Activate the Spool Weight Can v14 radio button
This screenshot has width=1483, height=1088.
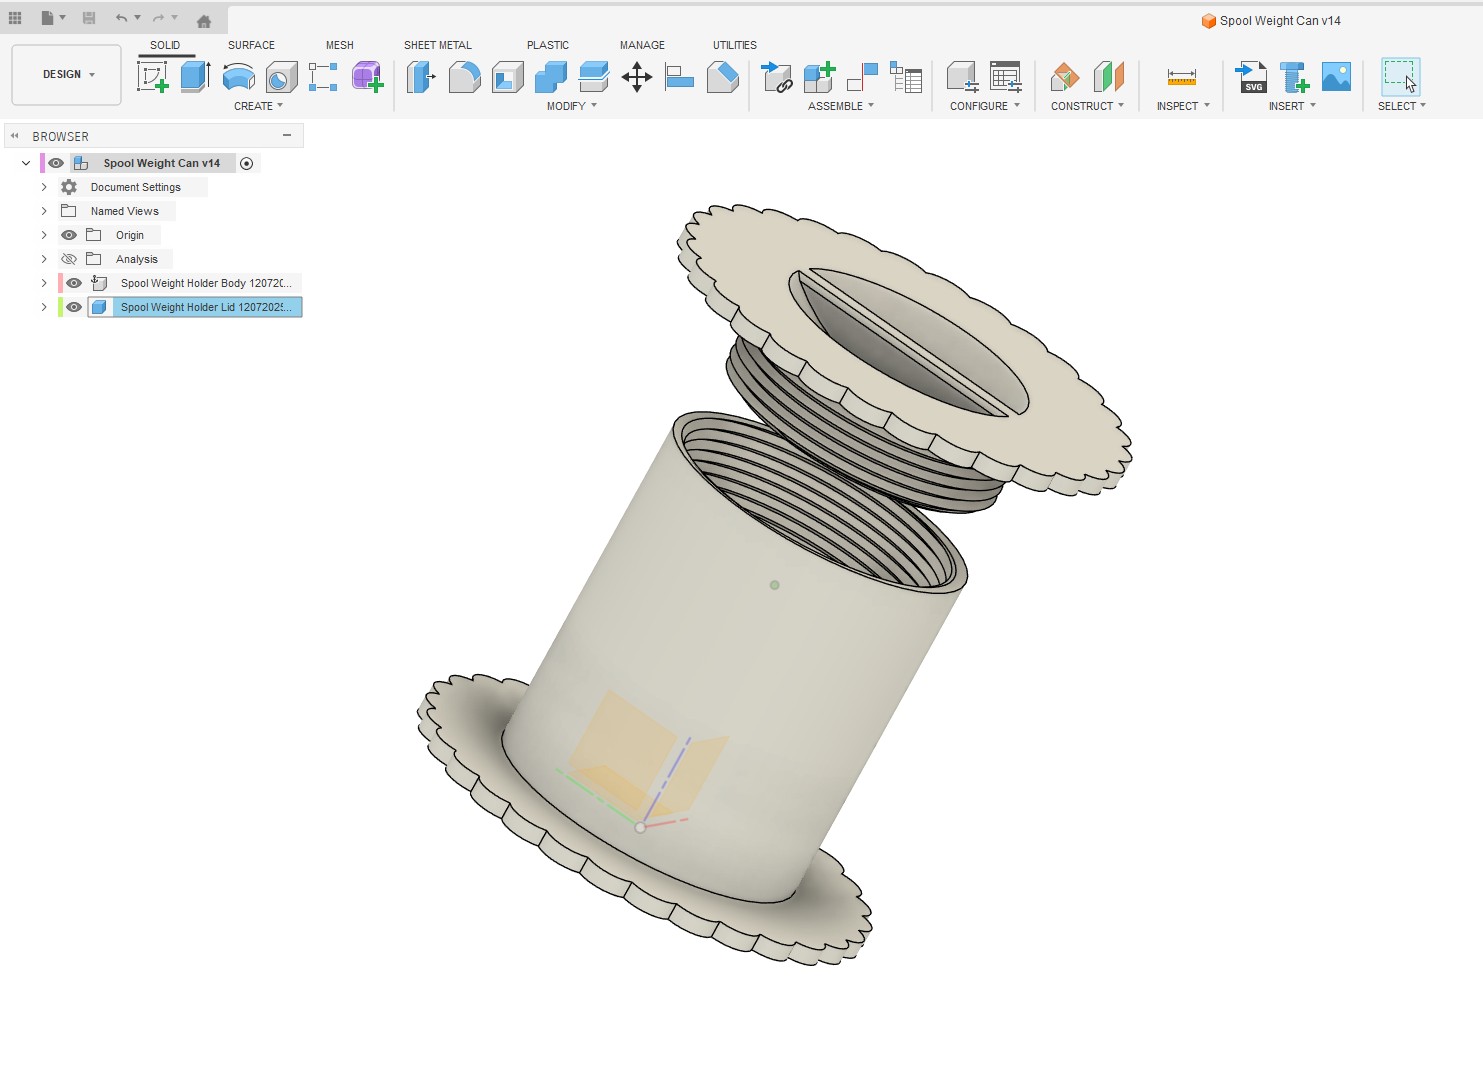247,163
